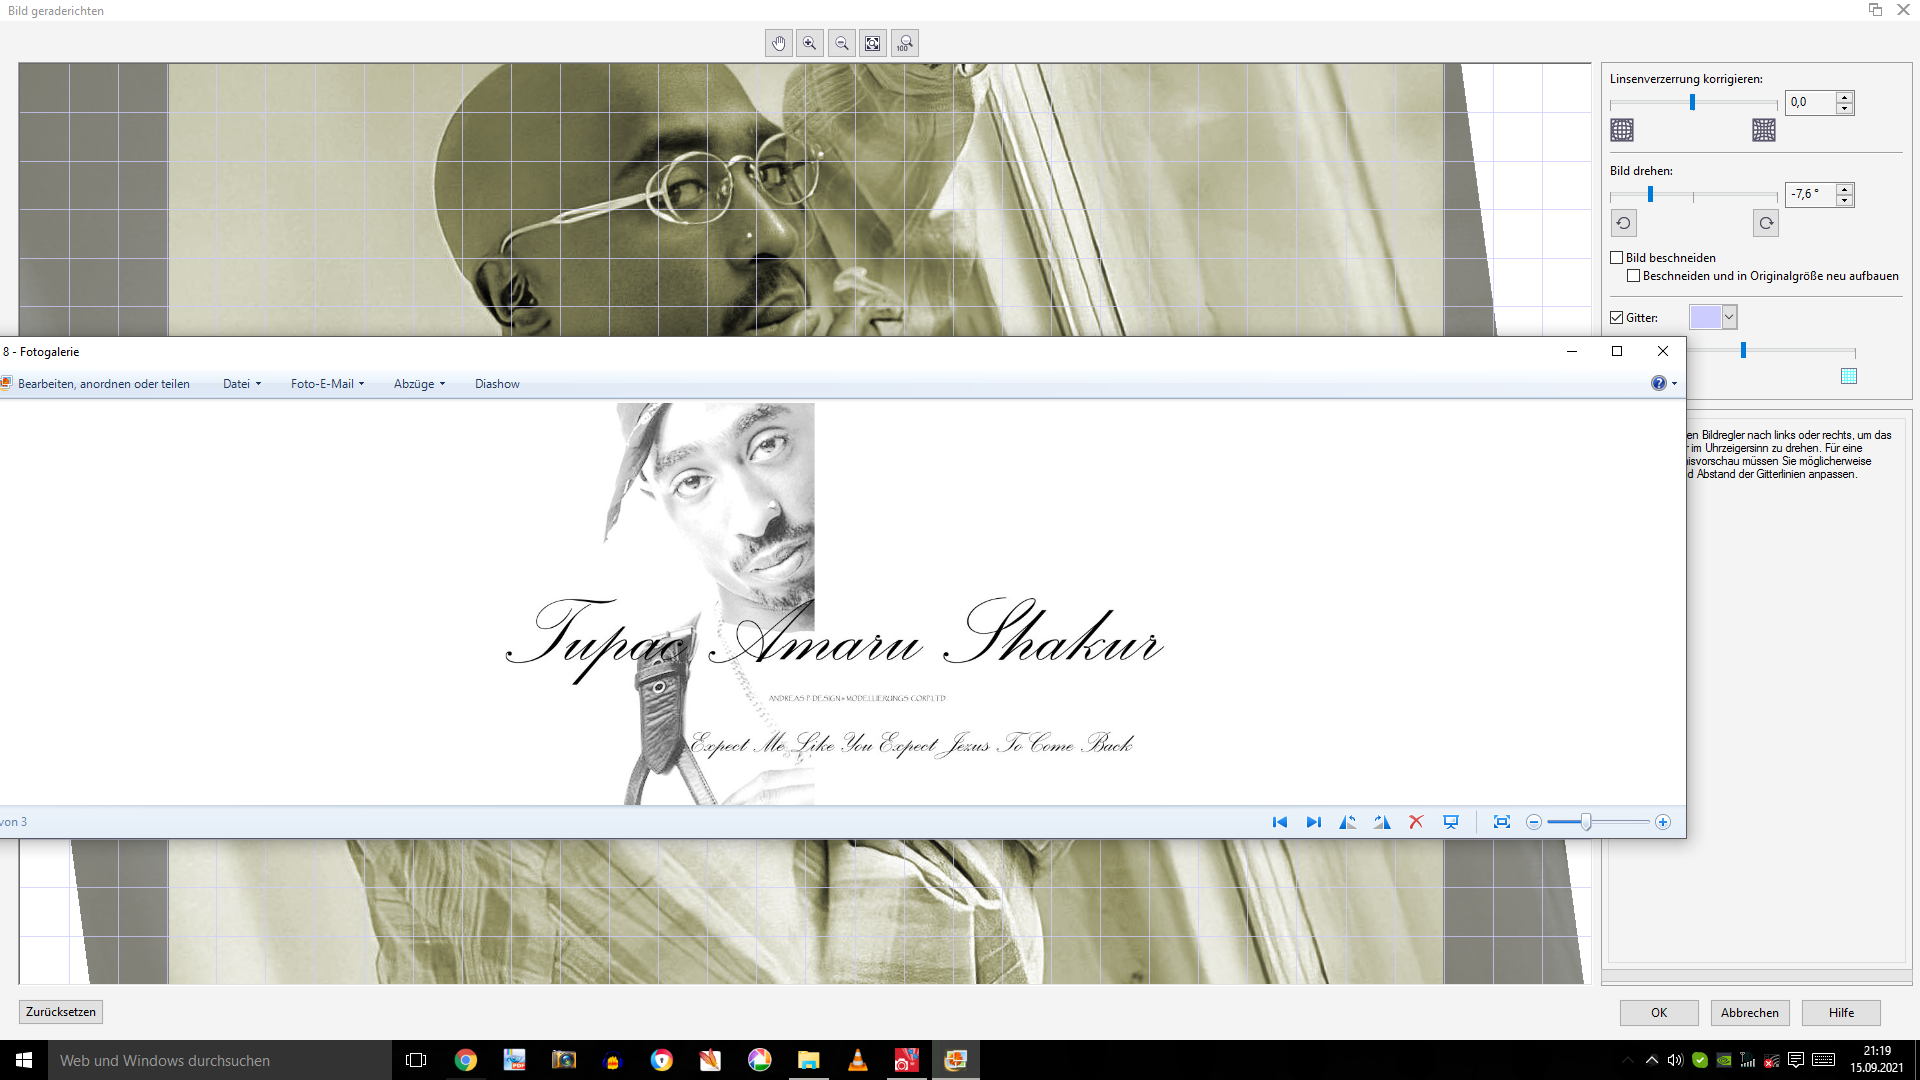Go to previous photo in Fotogalerie

pos(1279,822)
